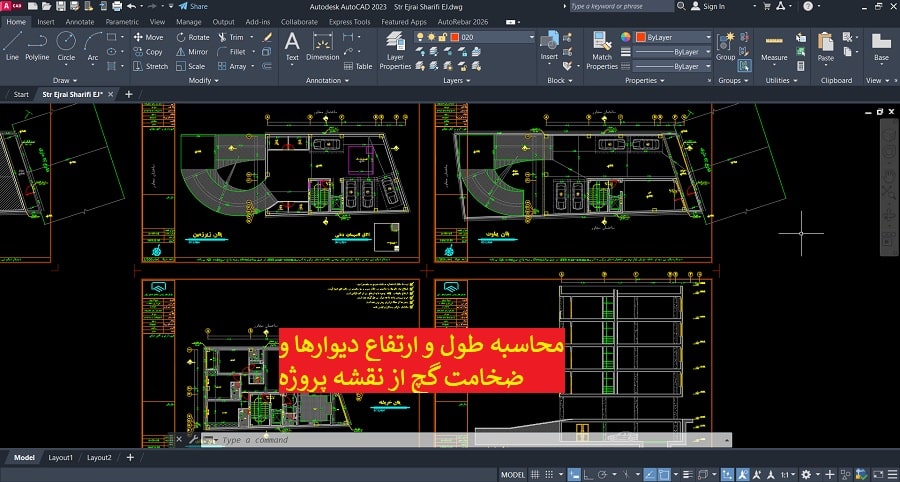Click the Plot printer icon in quick access toolbar
This screenshot has width=900, height=482.
coord(117,6)
